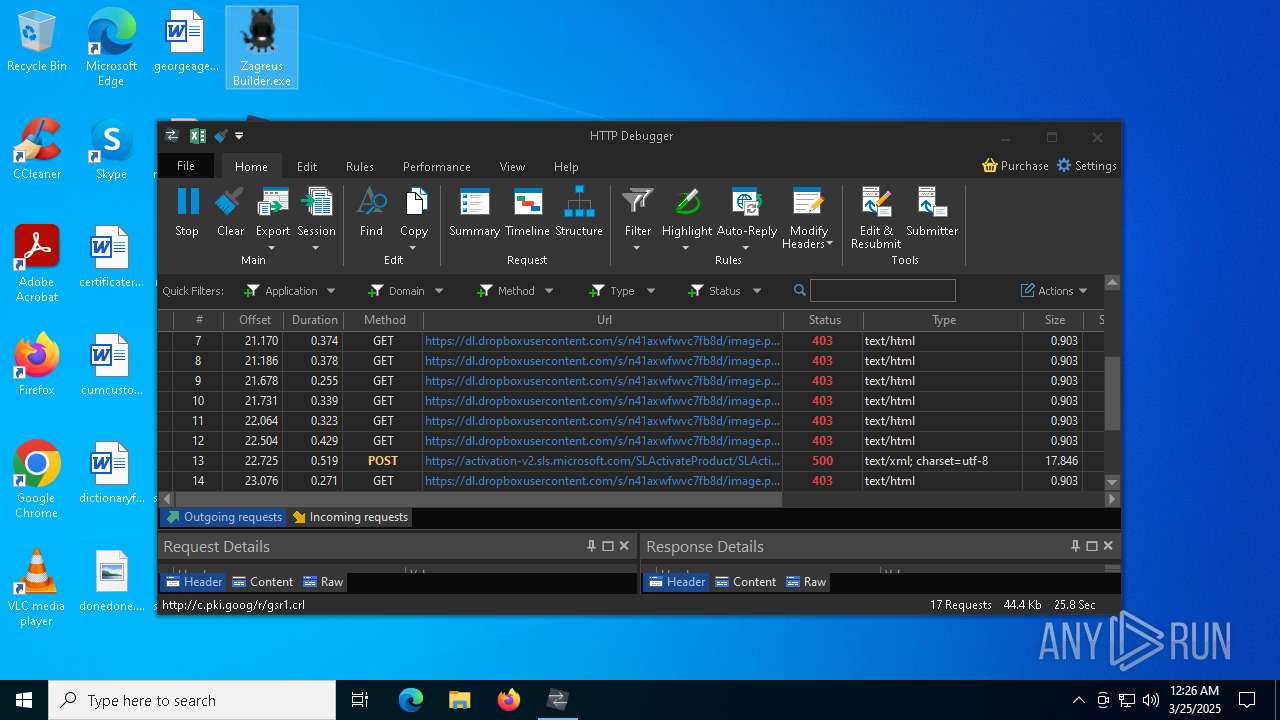Select request row number 7
The image size is (1280, 720).
[631, 341]
